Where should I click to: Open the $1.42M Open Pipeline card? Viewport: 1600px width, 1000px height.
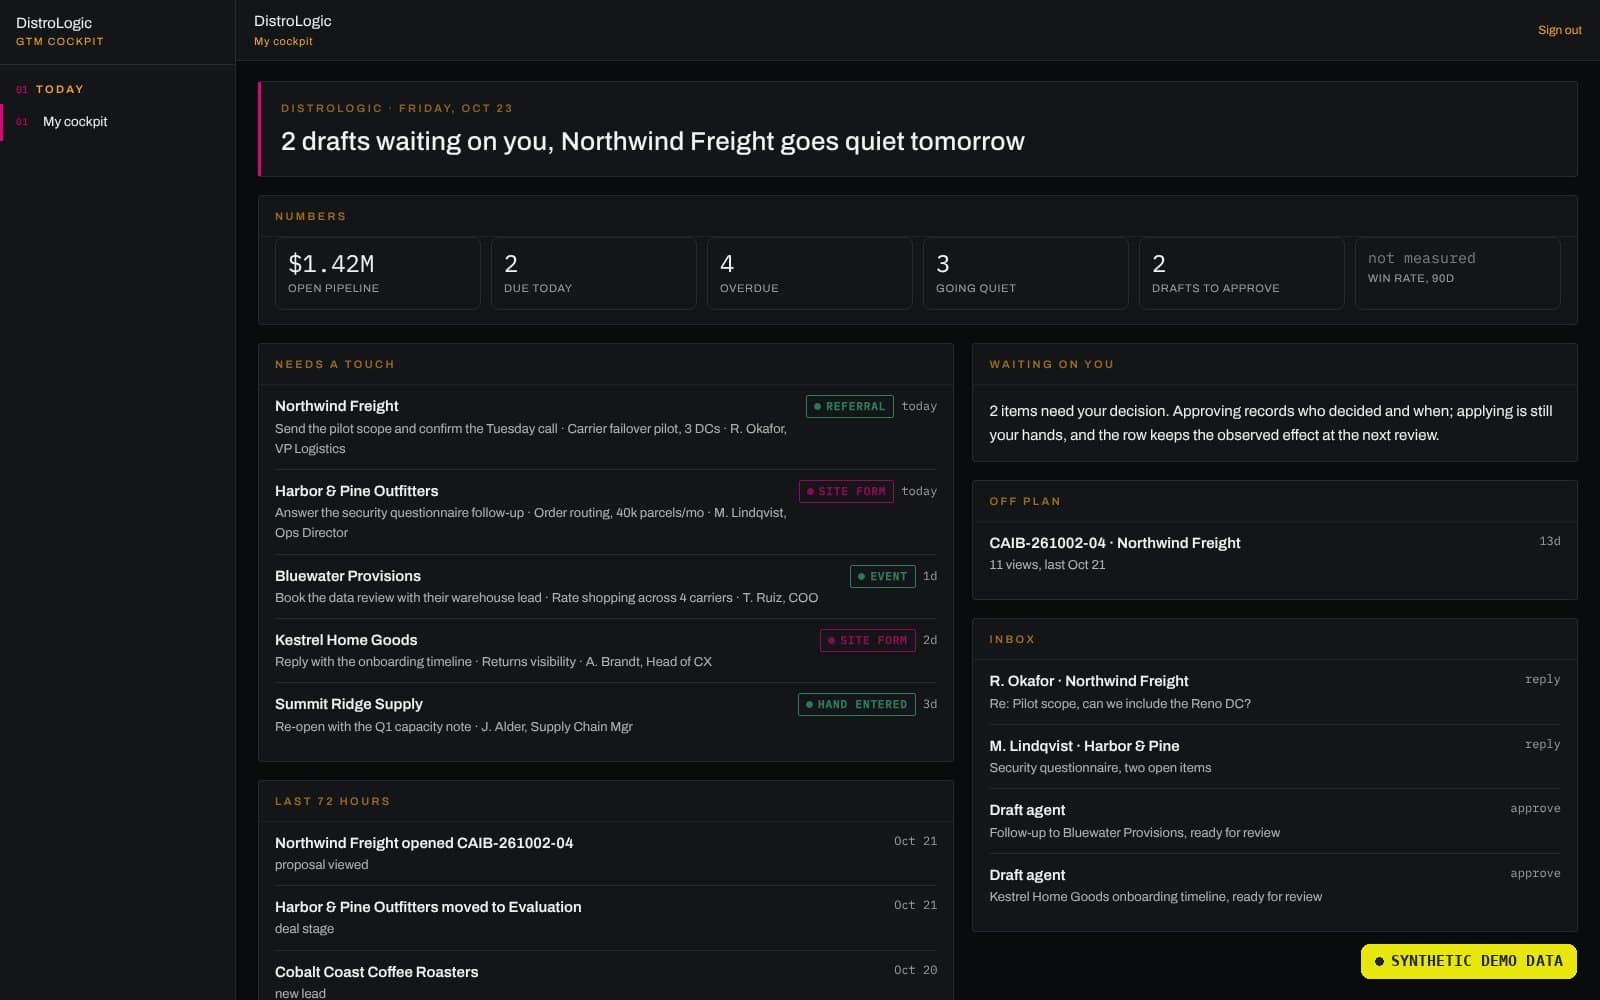click(378, 273)
